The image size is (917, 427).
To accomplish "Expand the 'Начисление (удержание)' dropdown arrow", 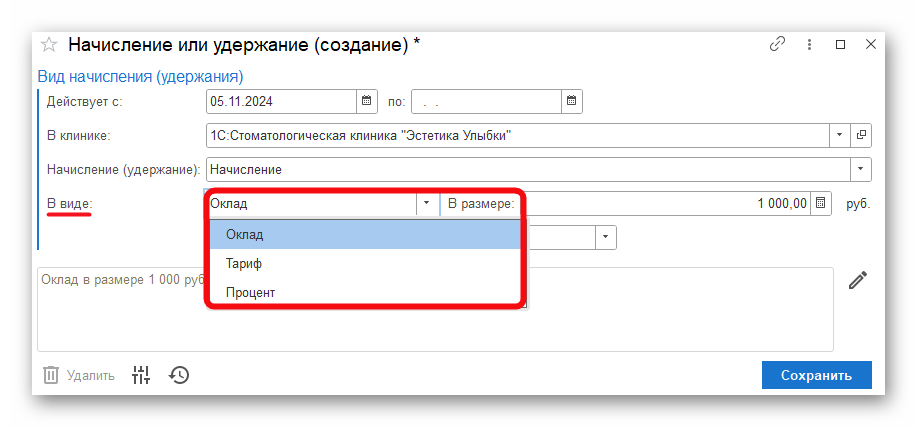I will [860, 170].
